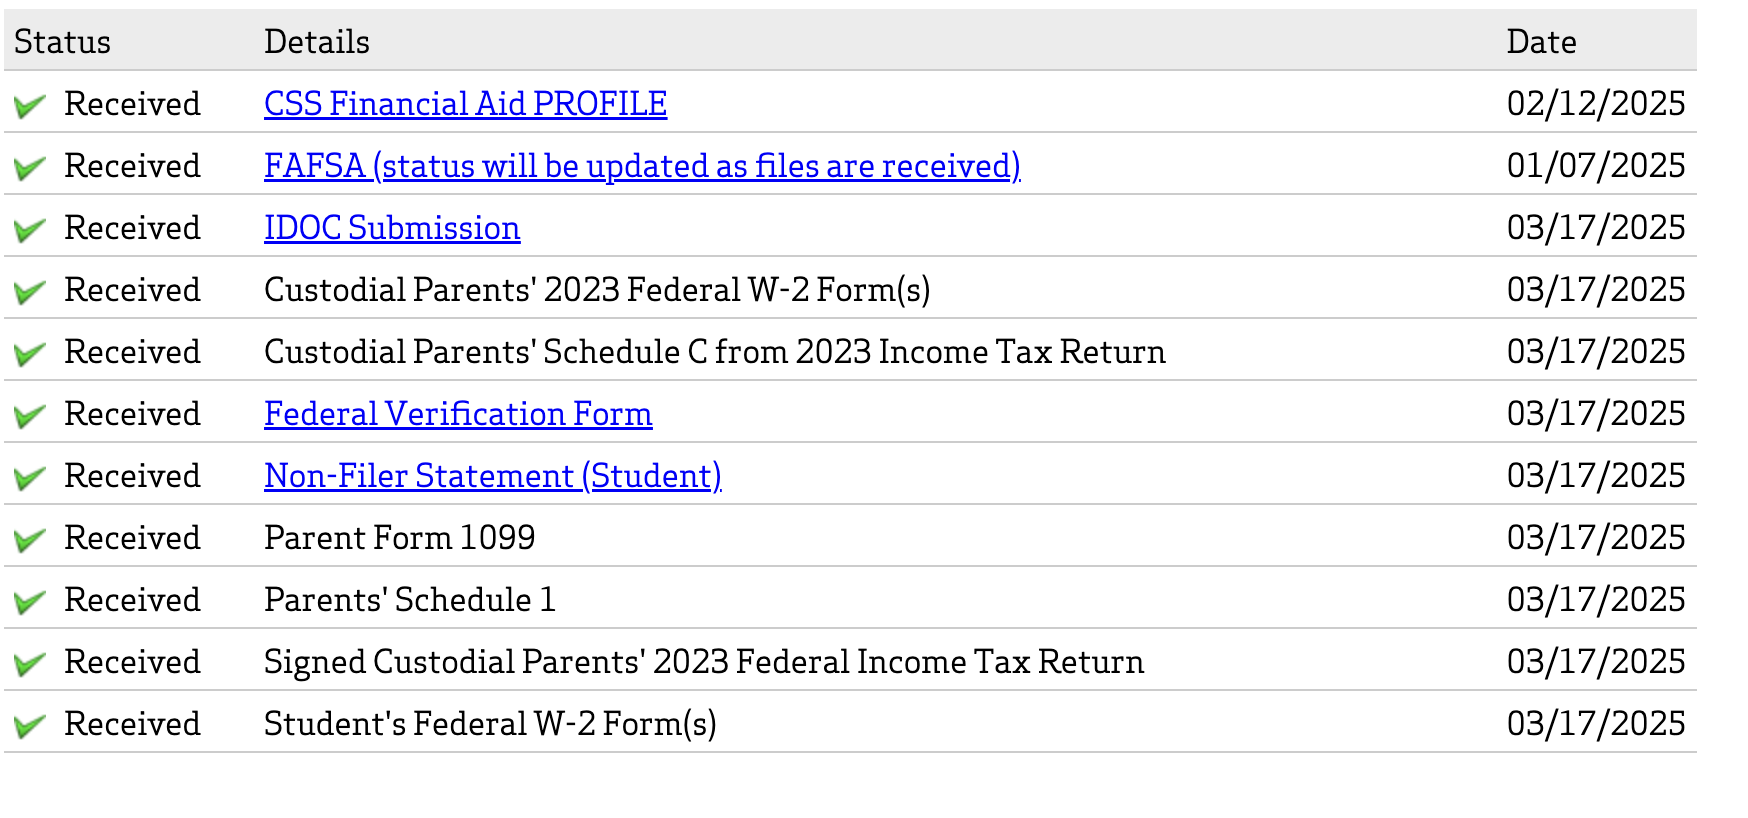Screen dimensions: 1748x818
Task: Click the Status column header
Action: 62,42
